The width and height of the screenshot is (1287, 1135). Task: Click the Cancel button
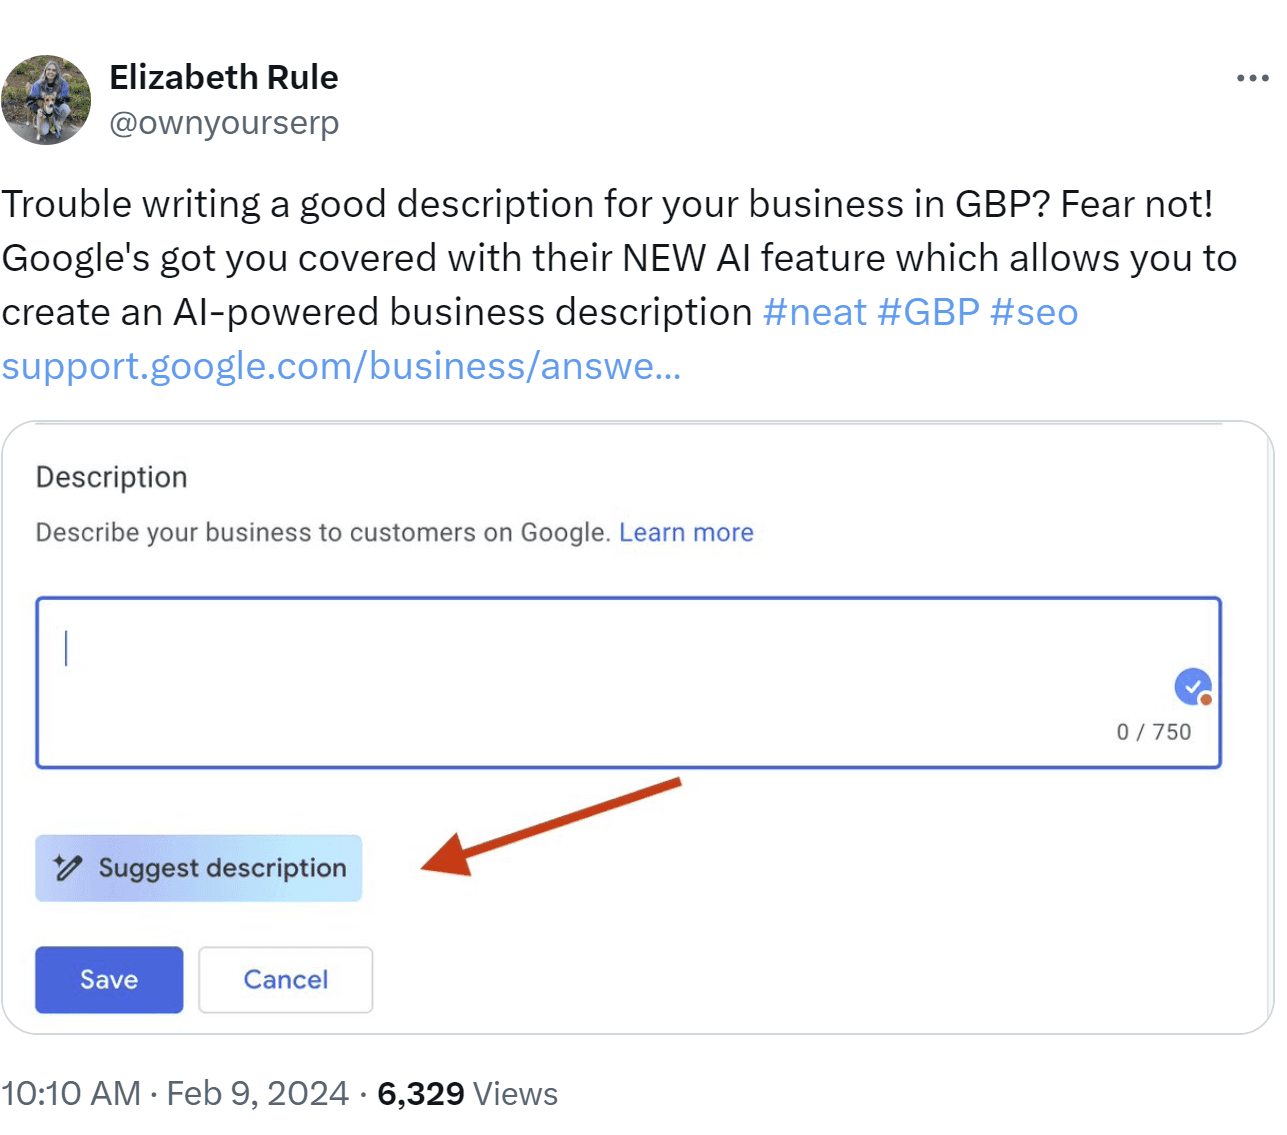(286, 980)
